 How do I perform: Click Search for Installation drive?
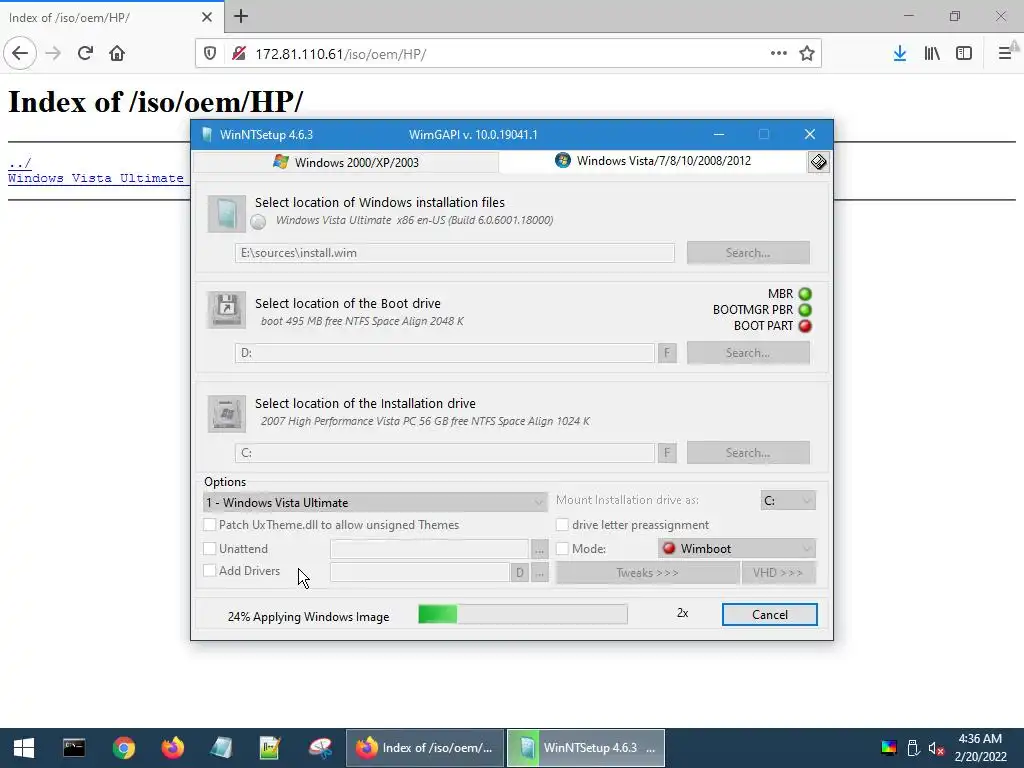pyautogui.click(x=748, y=453)
